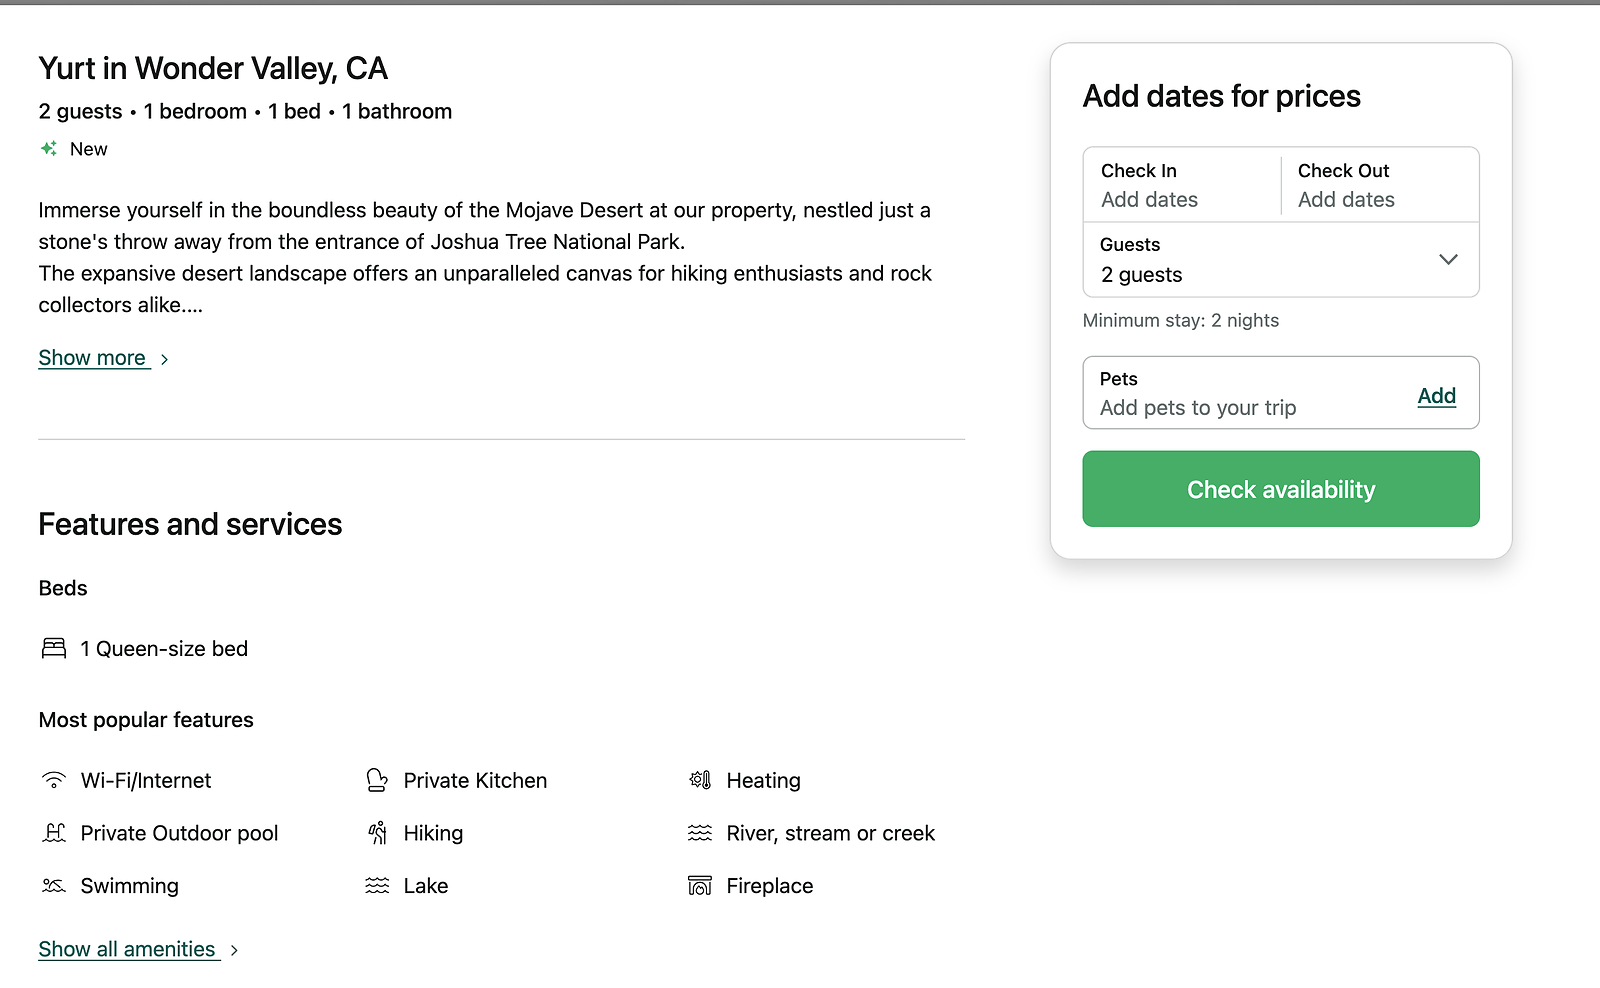Click the Private Kitchen oven mitt icon
Image resolution: width=1600 pixels, height=988 pixels.
pos(377,780)
